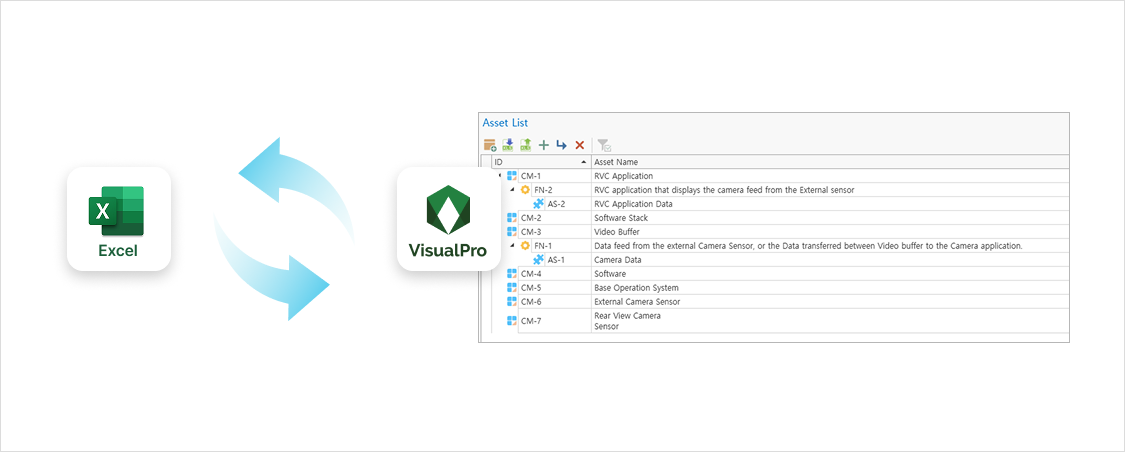Select the CM-3 row ID
This screenshot has width=1125, height=452.
[x=531, y=232]
